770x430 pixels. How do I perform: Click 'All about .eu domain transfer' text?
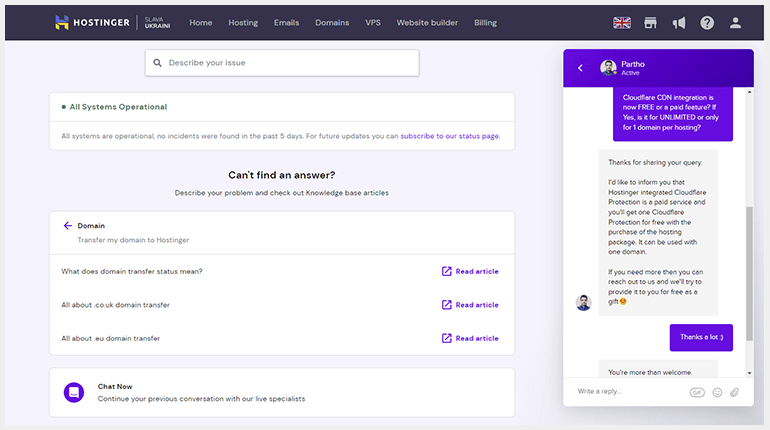110,338
